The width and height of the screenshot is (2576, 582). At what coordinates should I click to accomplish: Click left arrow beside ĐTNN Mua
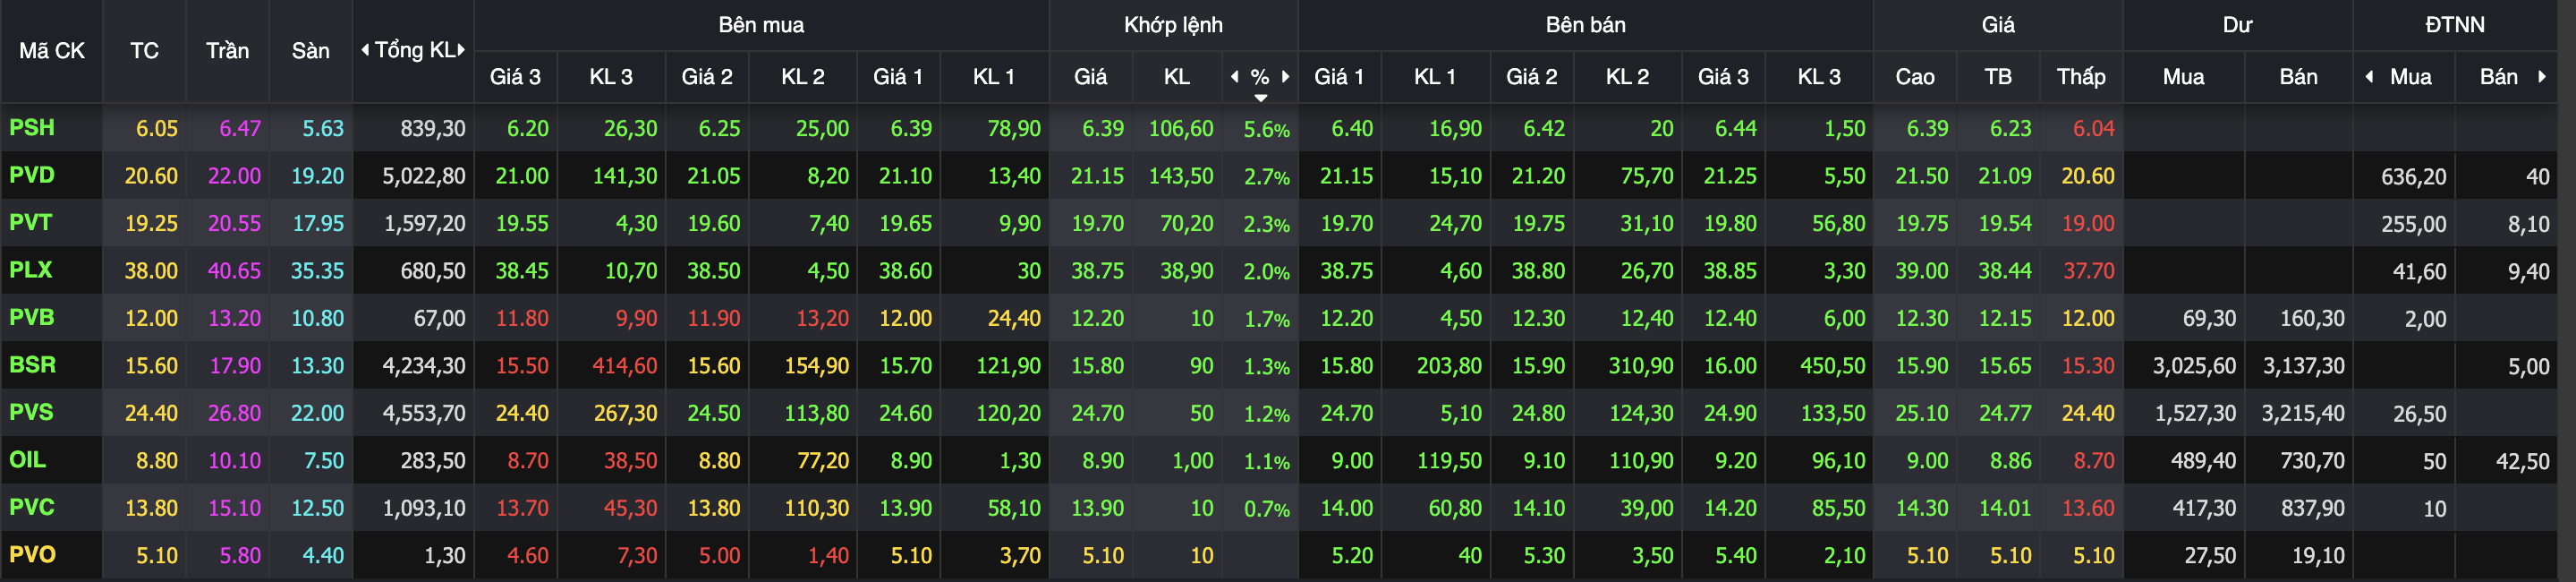click(x=2369, y=77)
